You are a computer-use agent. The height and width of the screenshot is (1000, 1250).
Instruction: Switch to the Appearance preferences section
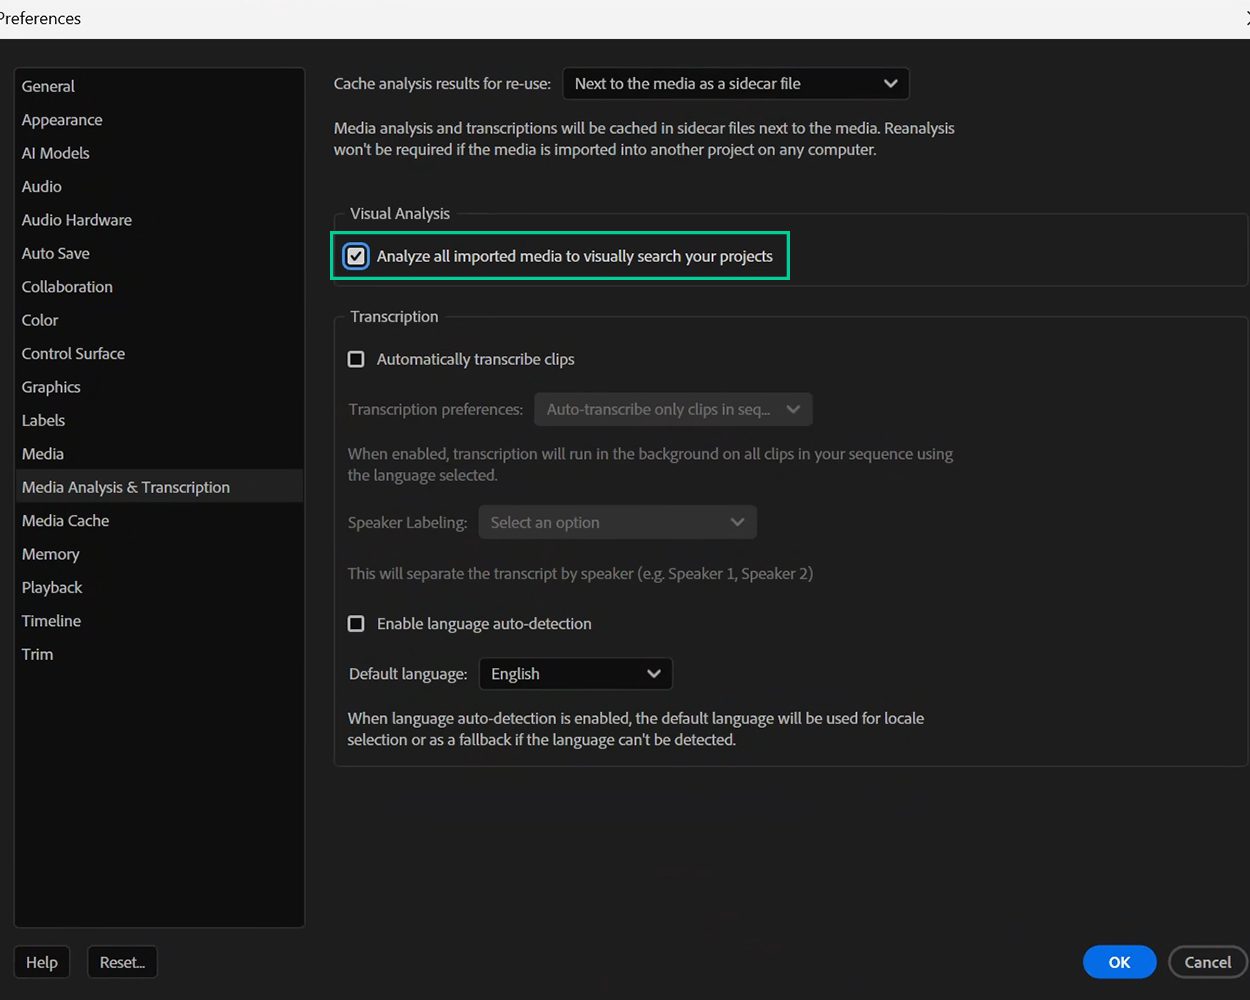pyautogui.click(x=61, y=119)
